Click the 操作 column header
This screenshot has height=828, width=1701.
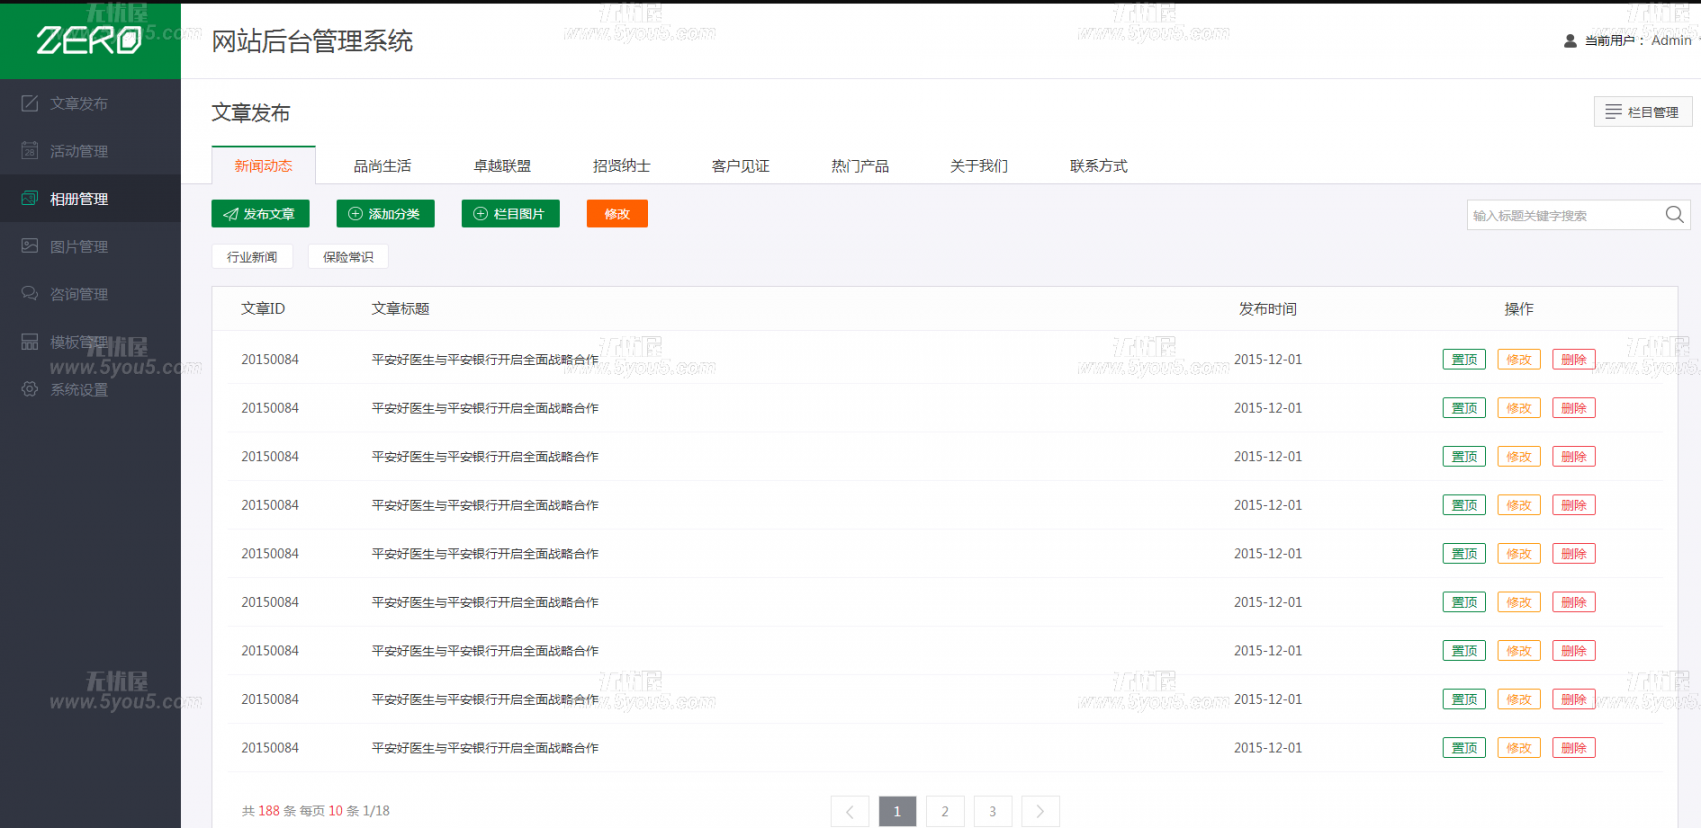click(x=1518, y=309)
